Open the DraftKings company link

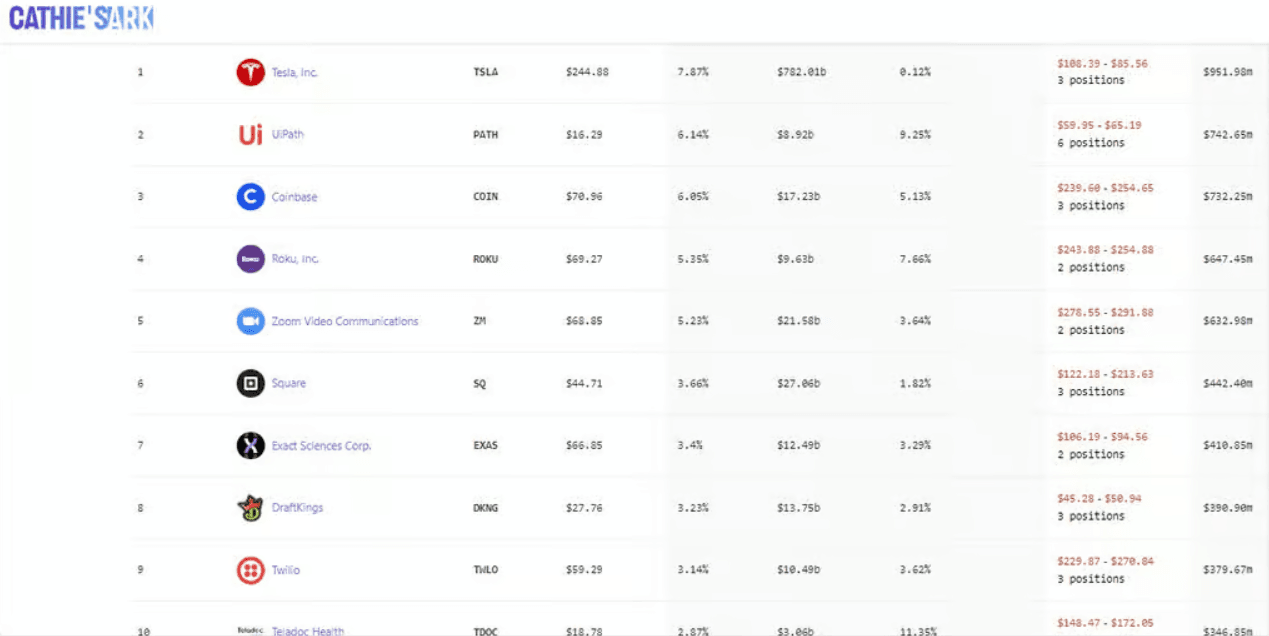point(297,508)
